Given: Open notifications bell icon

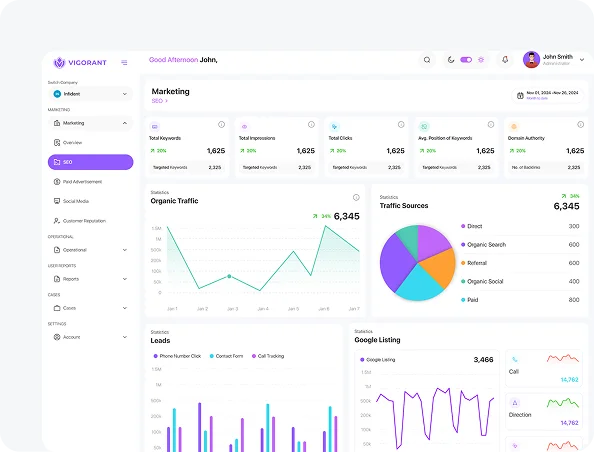Looking at the screenshot, I should (505, 60).
